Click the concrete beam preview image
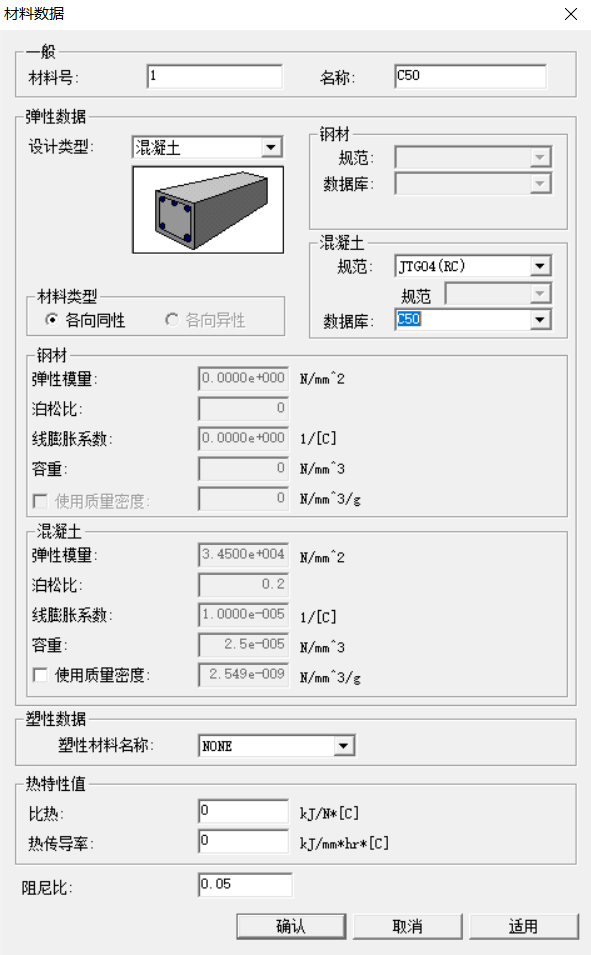 pyautogui.click(x=208, y=210)
